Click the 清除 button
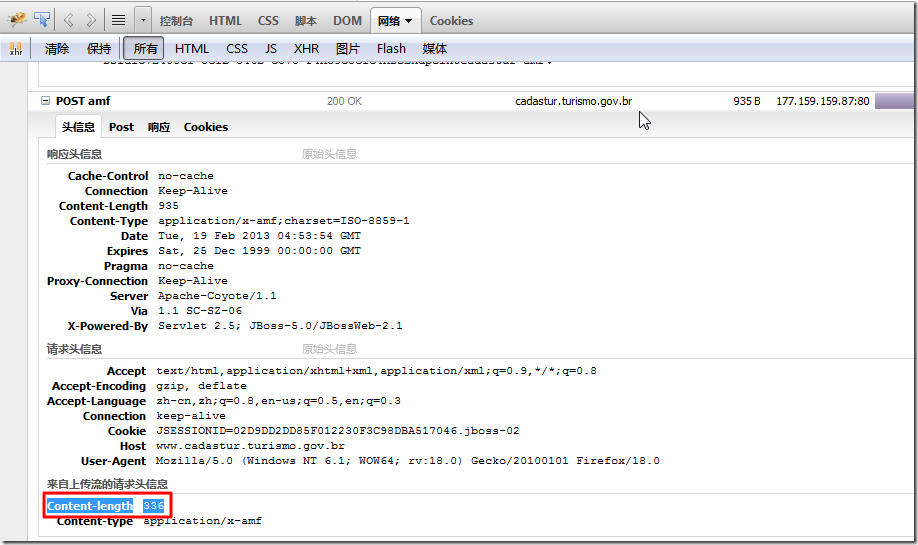The height and width of the screenshot is (545, 918). coord(57,48)
